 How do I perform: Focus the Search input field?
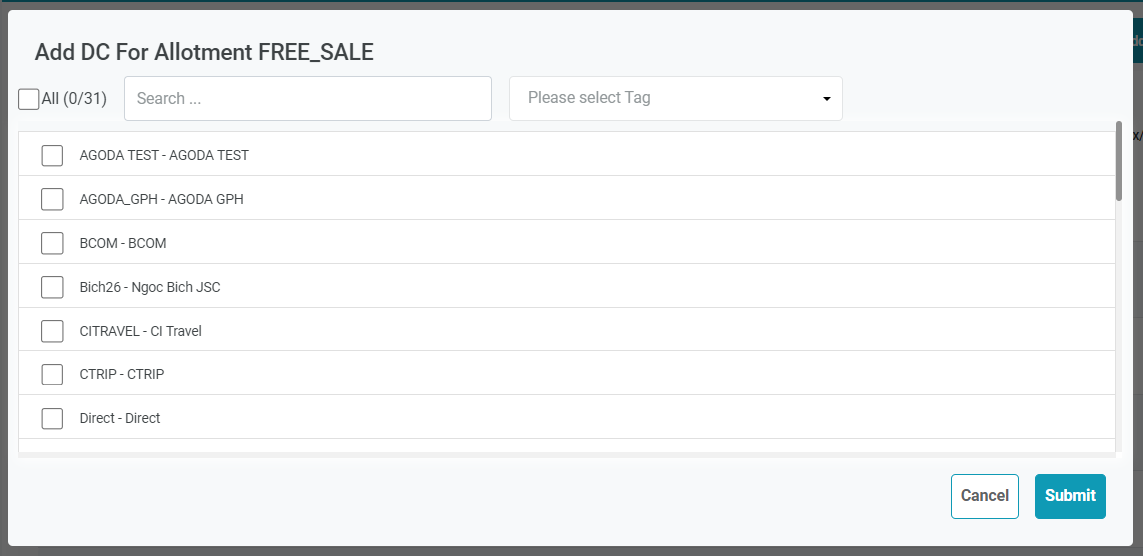click(307, 99)
